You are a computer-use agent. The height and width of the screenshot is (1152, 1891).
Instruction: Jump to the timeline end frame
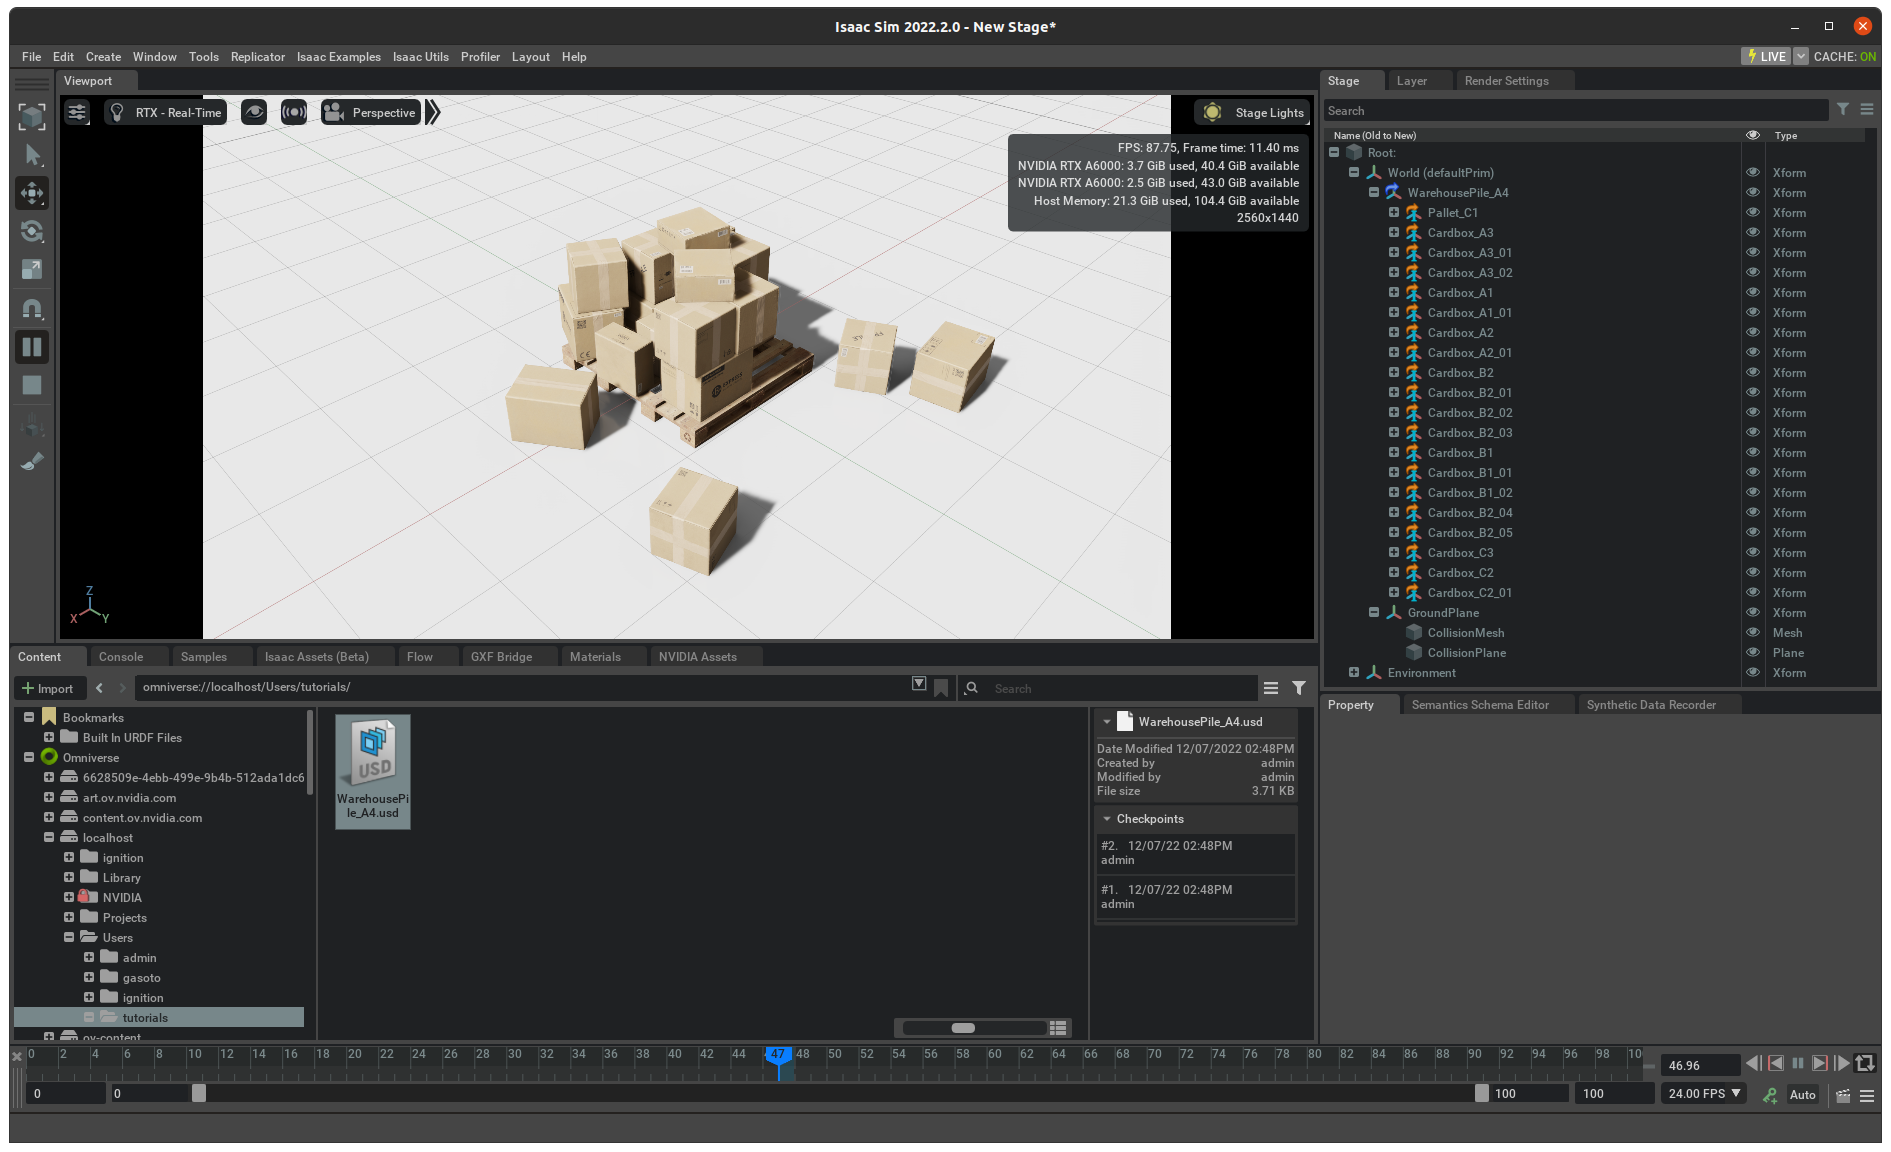click(x=1842, y=1064)
